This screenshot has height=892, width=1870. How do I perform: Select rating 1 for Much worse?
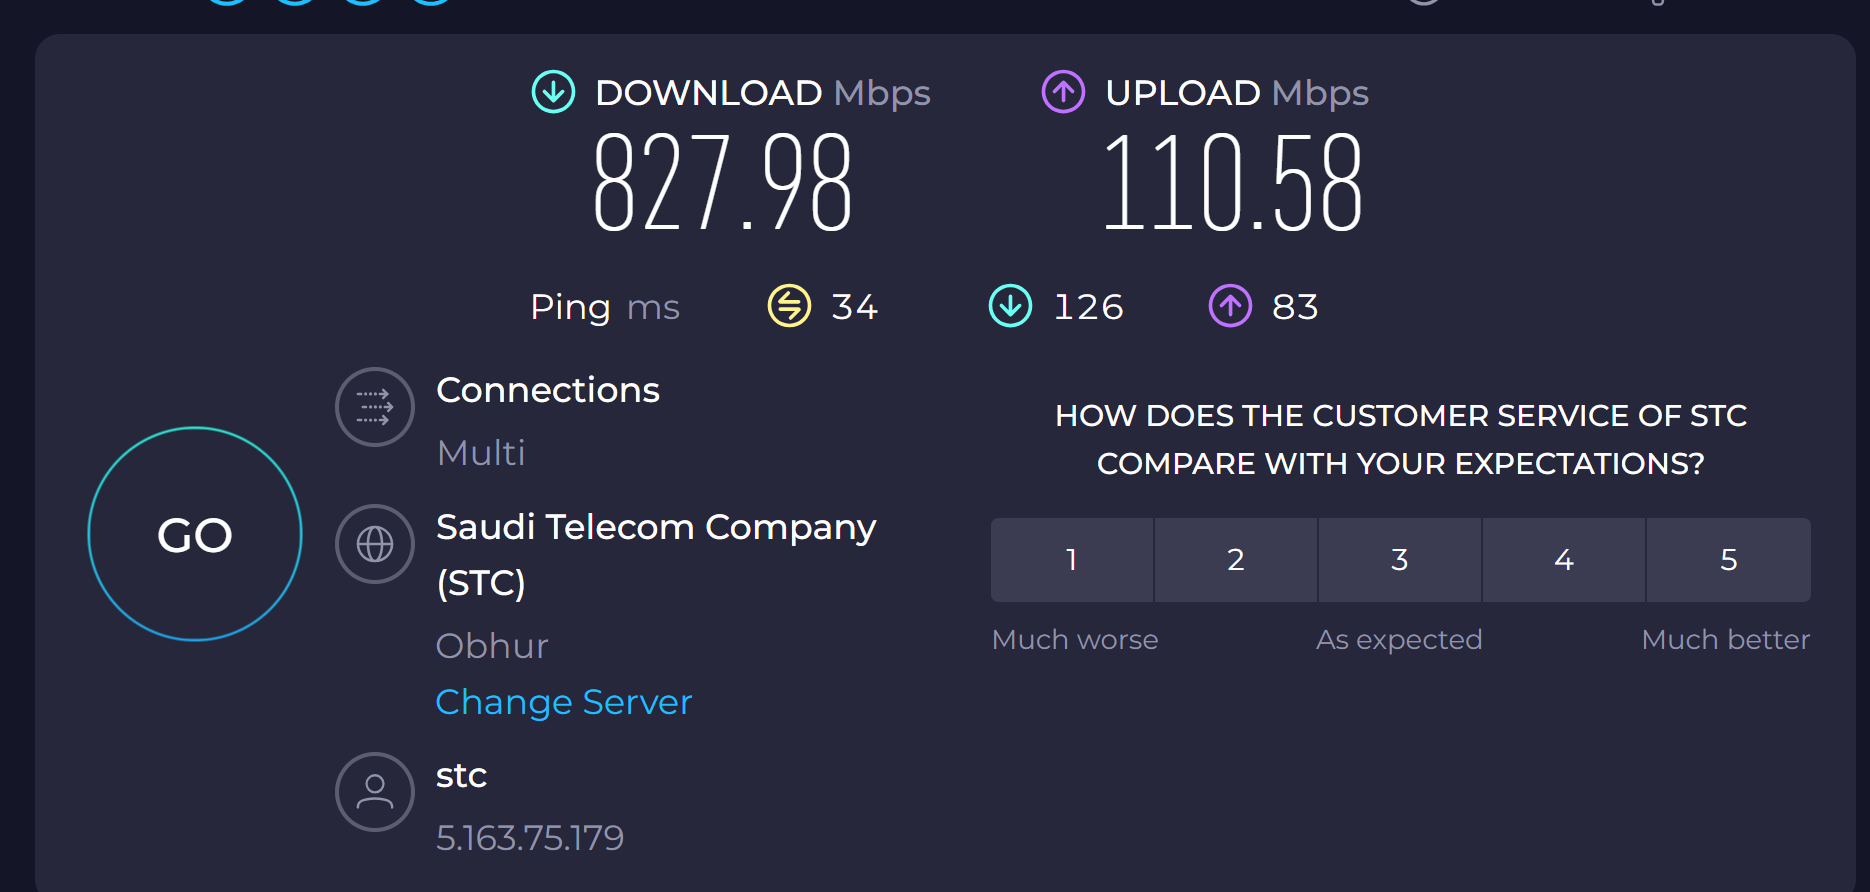1071,560
